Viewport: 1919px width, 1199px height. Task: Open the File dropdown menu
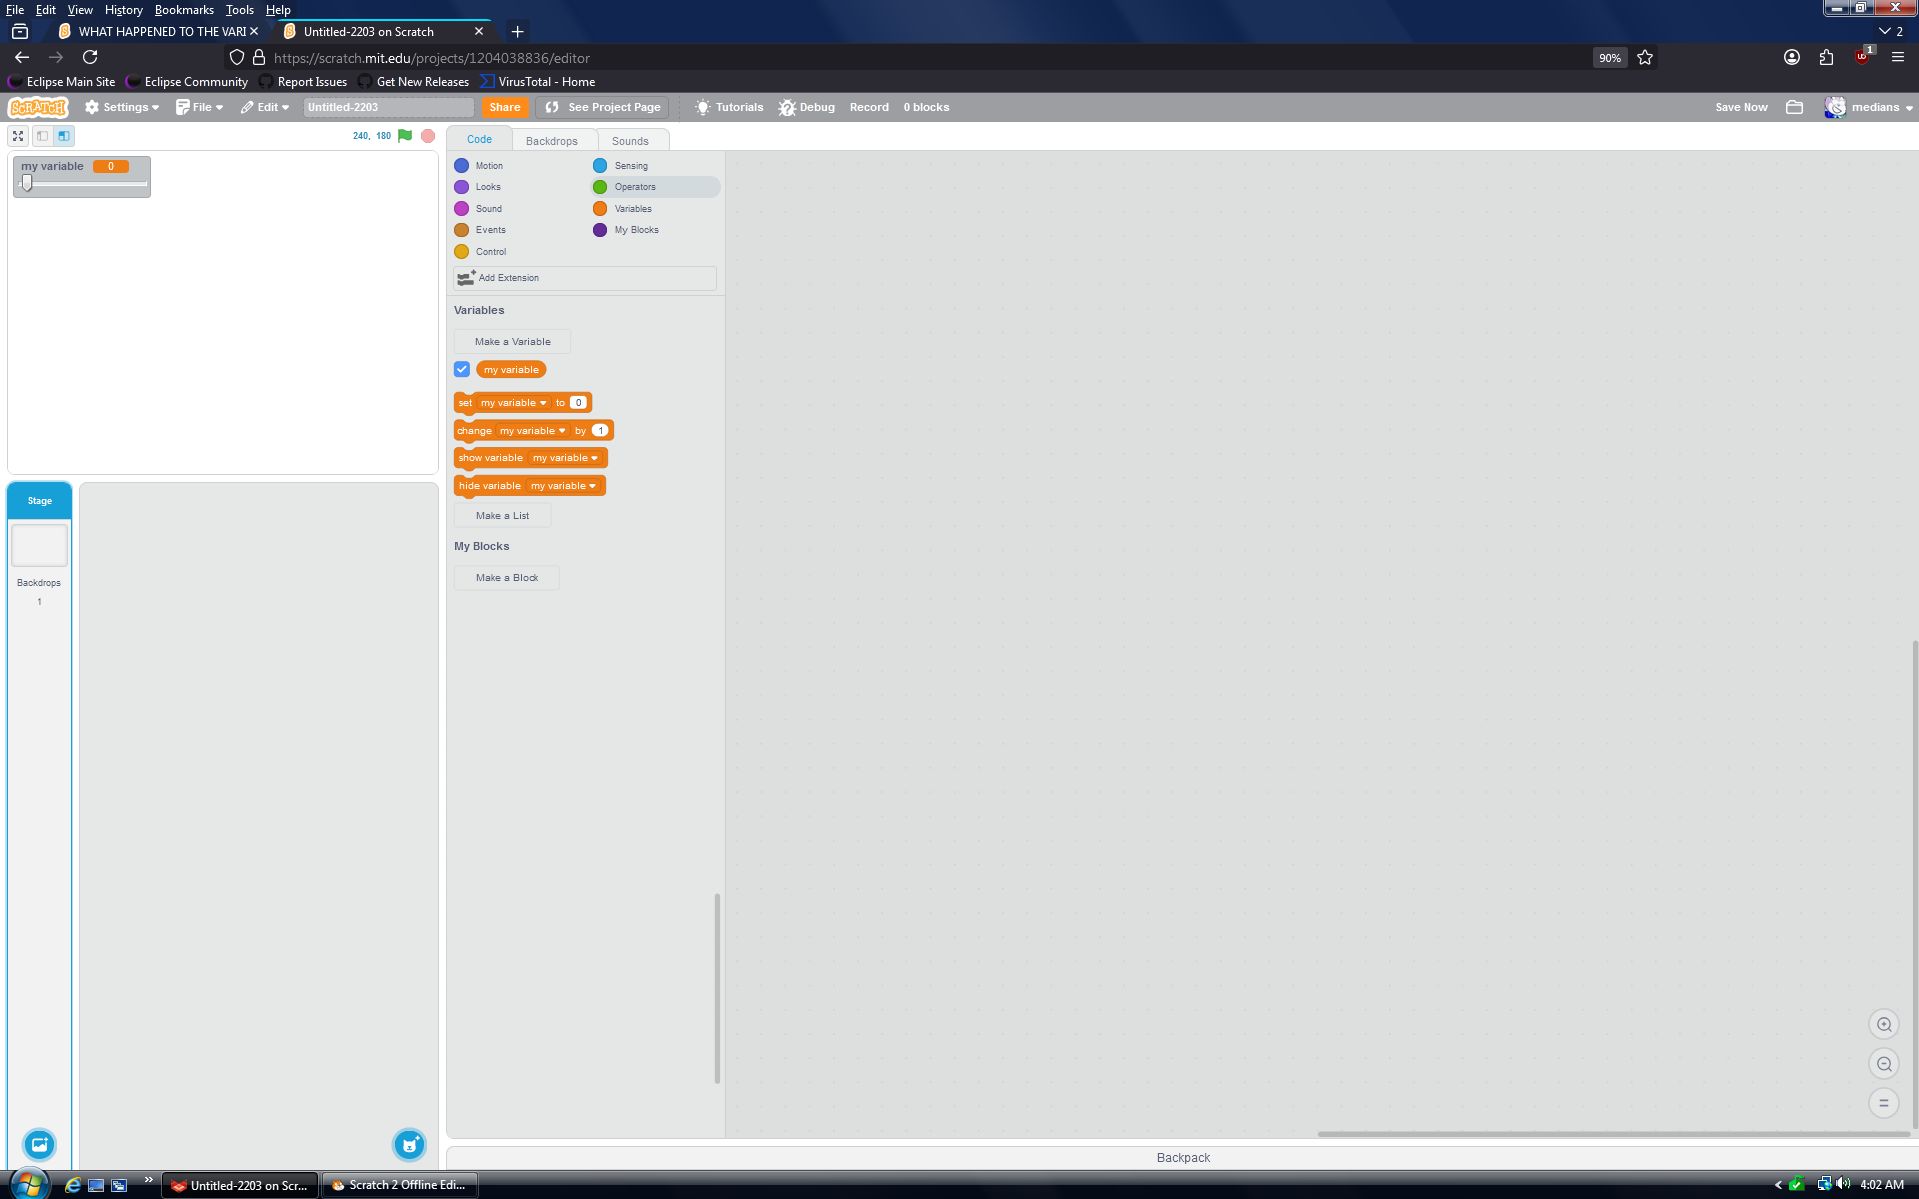pos(199,107)
